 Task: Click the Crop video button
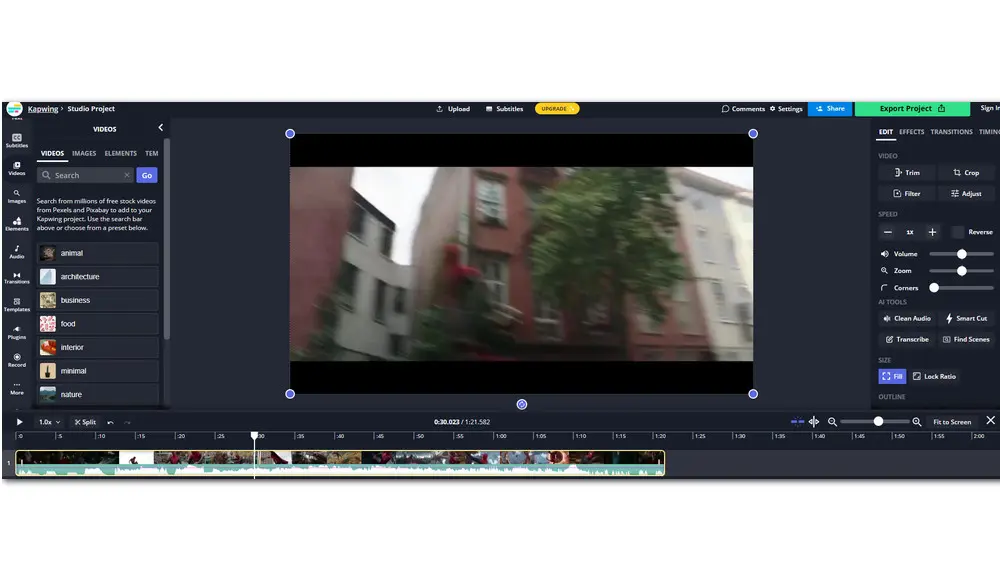(966, 172)
